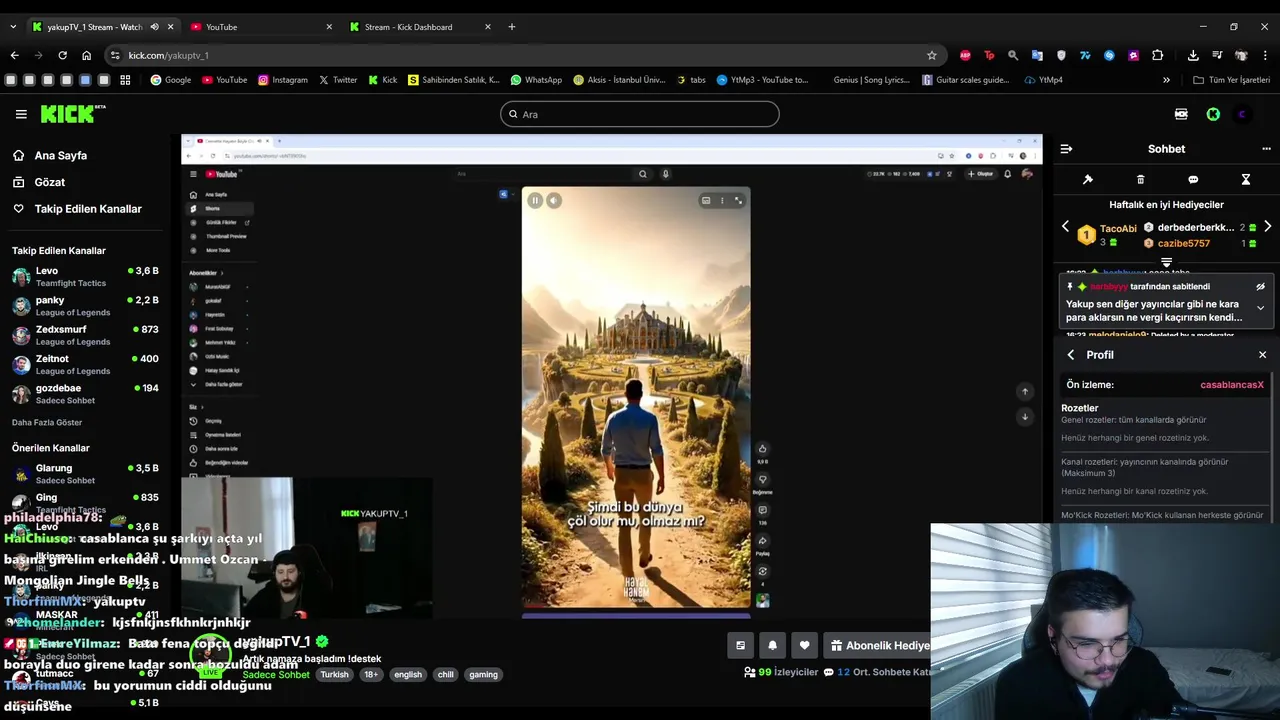Click the clip icon left of the bell
The height and width of the screenshot is (720, 1280).
pos(740,646)
